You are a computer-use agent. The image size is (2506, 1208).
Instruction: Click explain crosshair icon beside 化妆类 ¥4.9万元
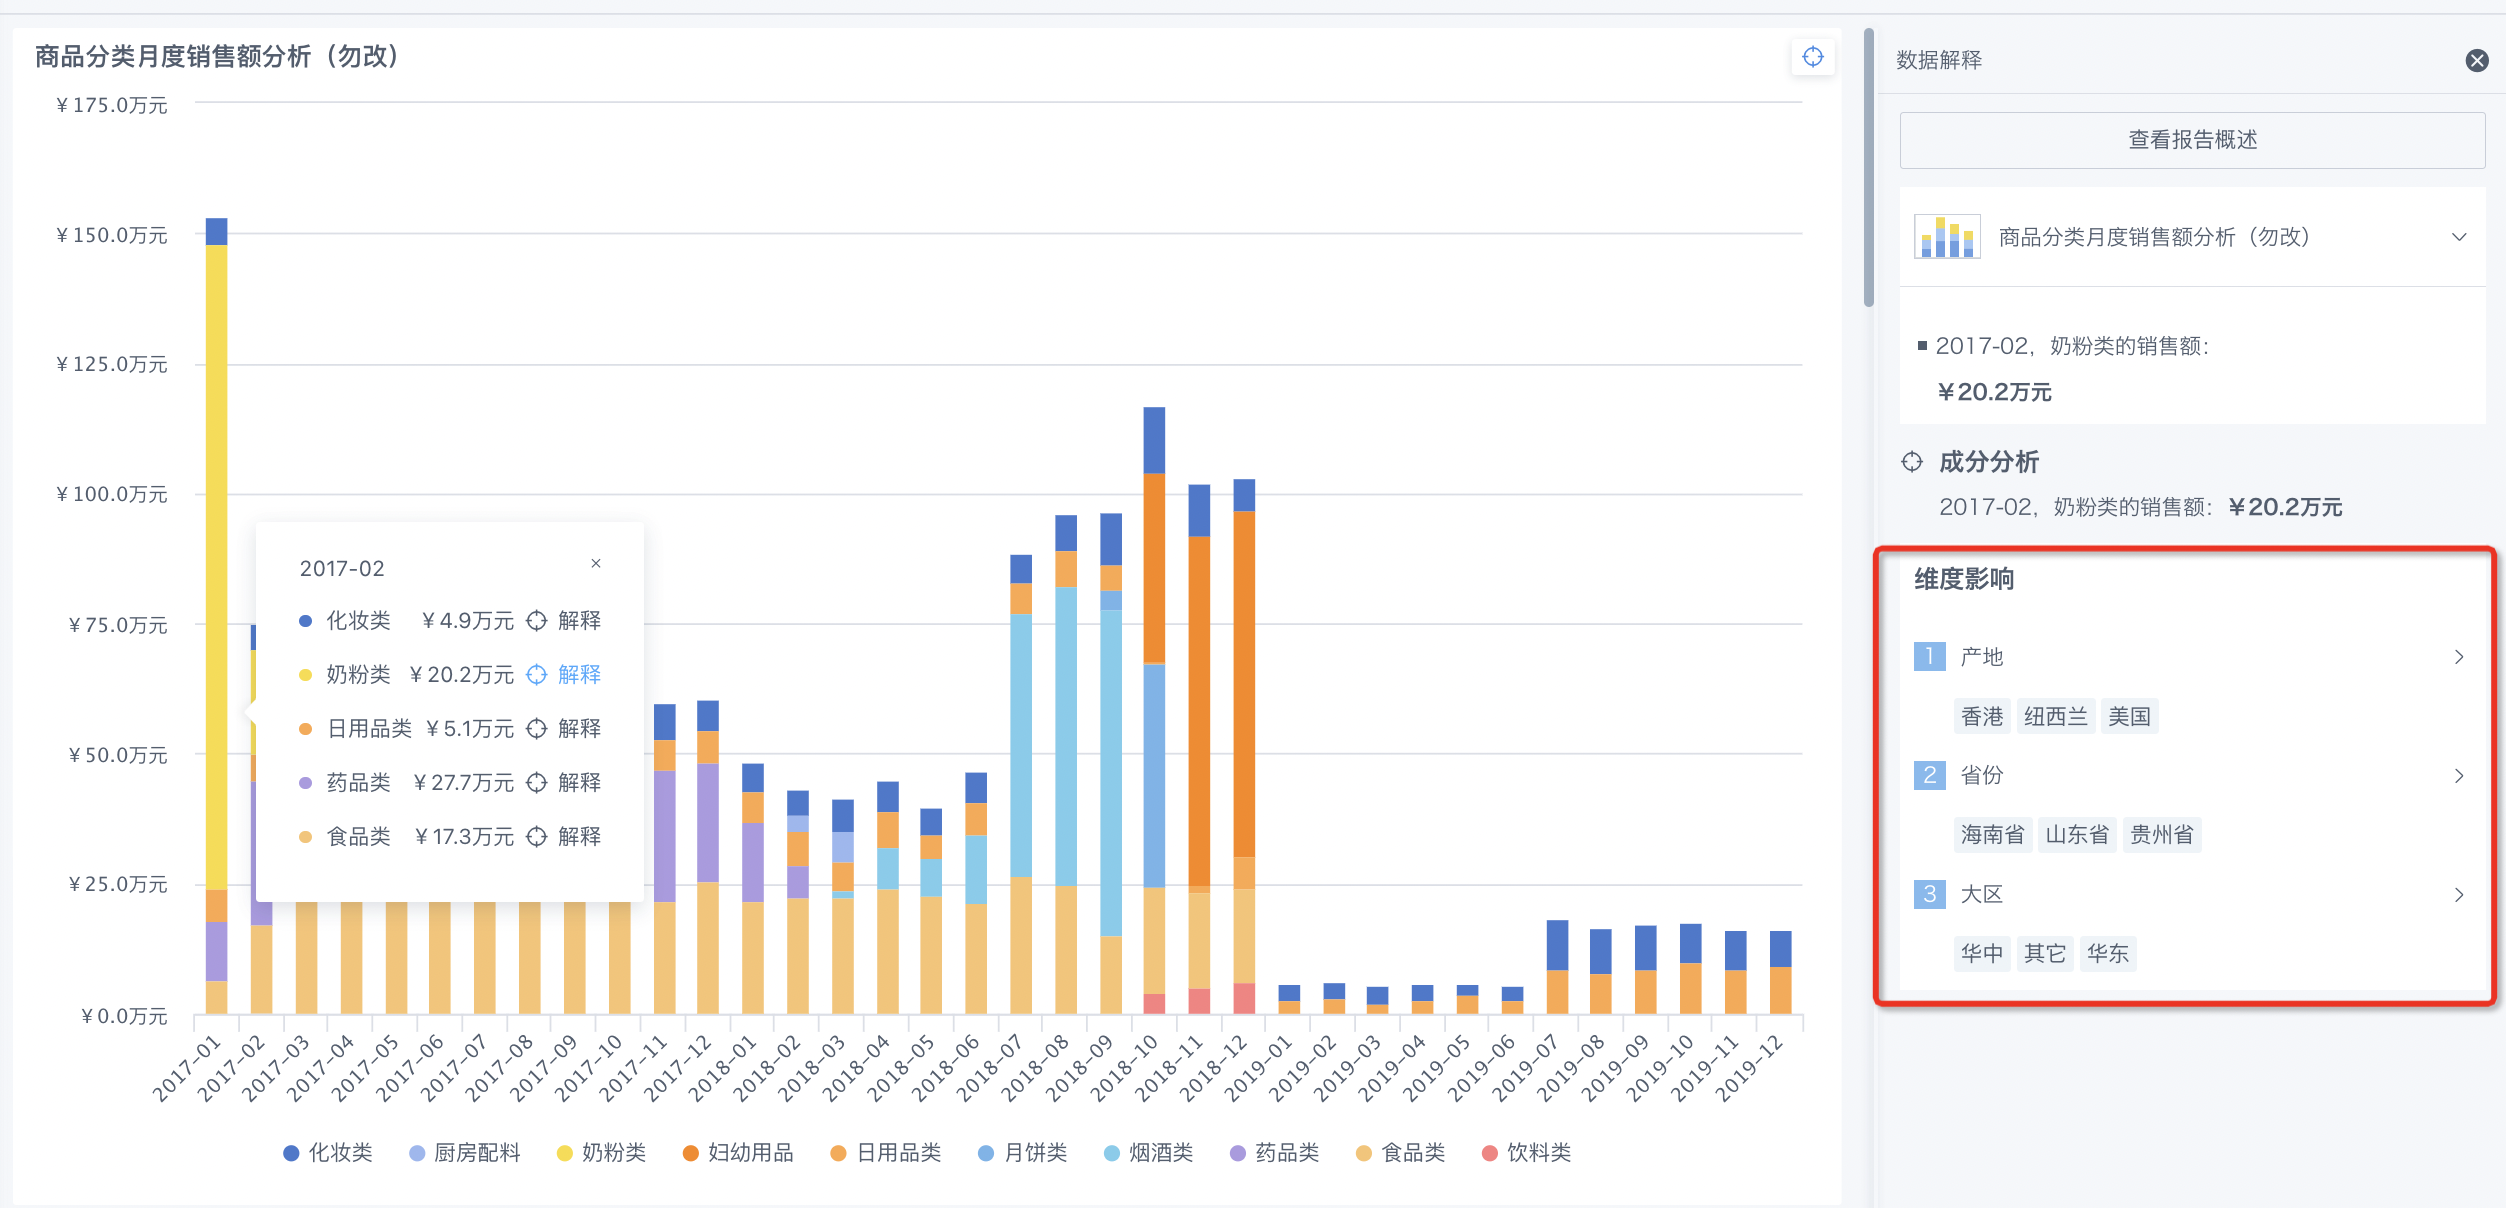537,621
